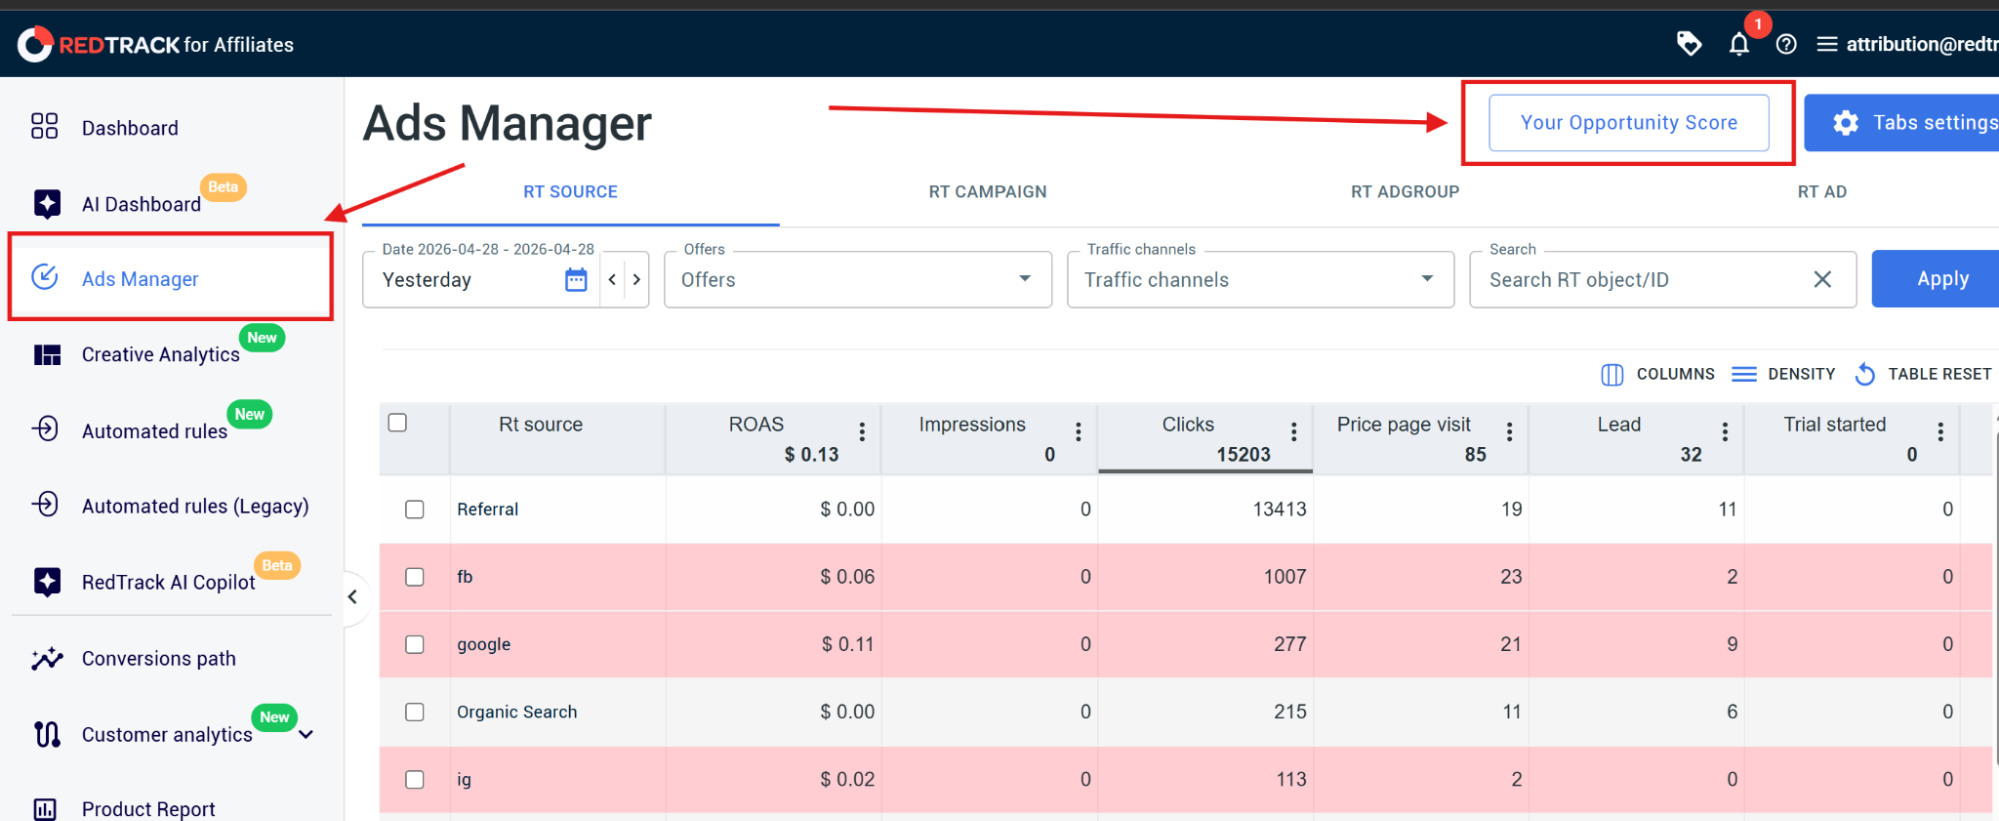Open DENSITY table options
The width and height of the screenshot is (1999, 821).
pyautogui.click(x=1784, y=374)
